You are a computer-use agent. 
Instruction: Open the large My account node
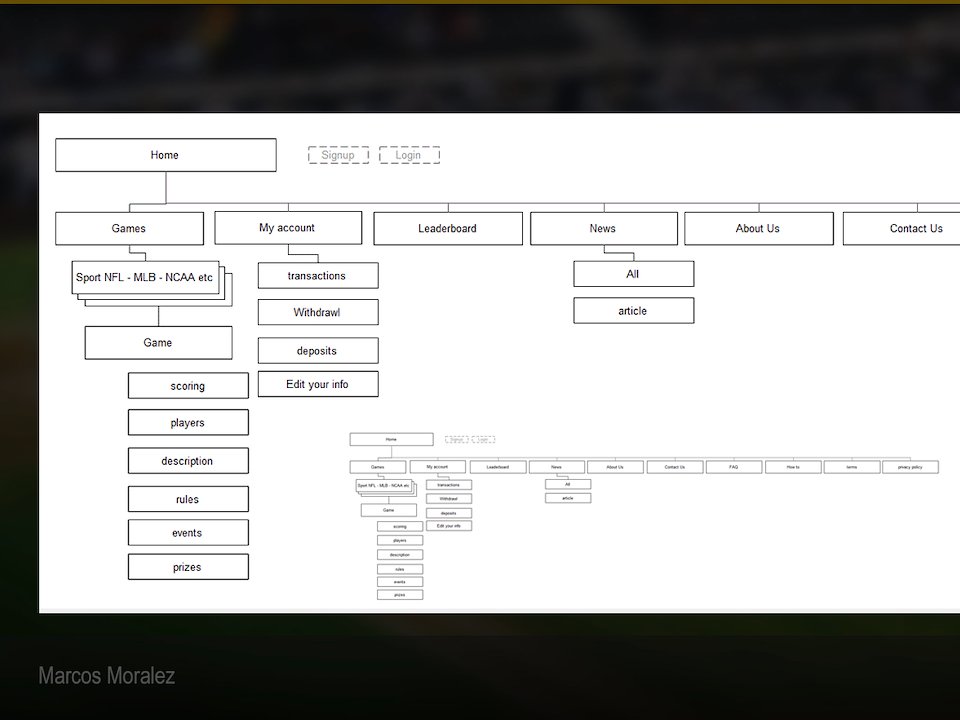point(288,228)
